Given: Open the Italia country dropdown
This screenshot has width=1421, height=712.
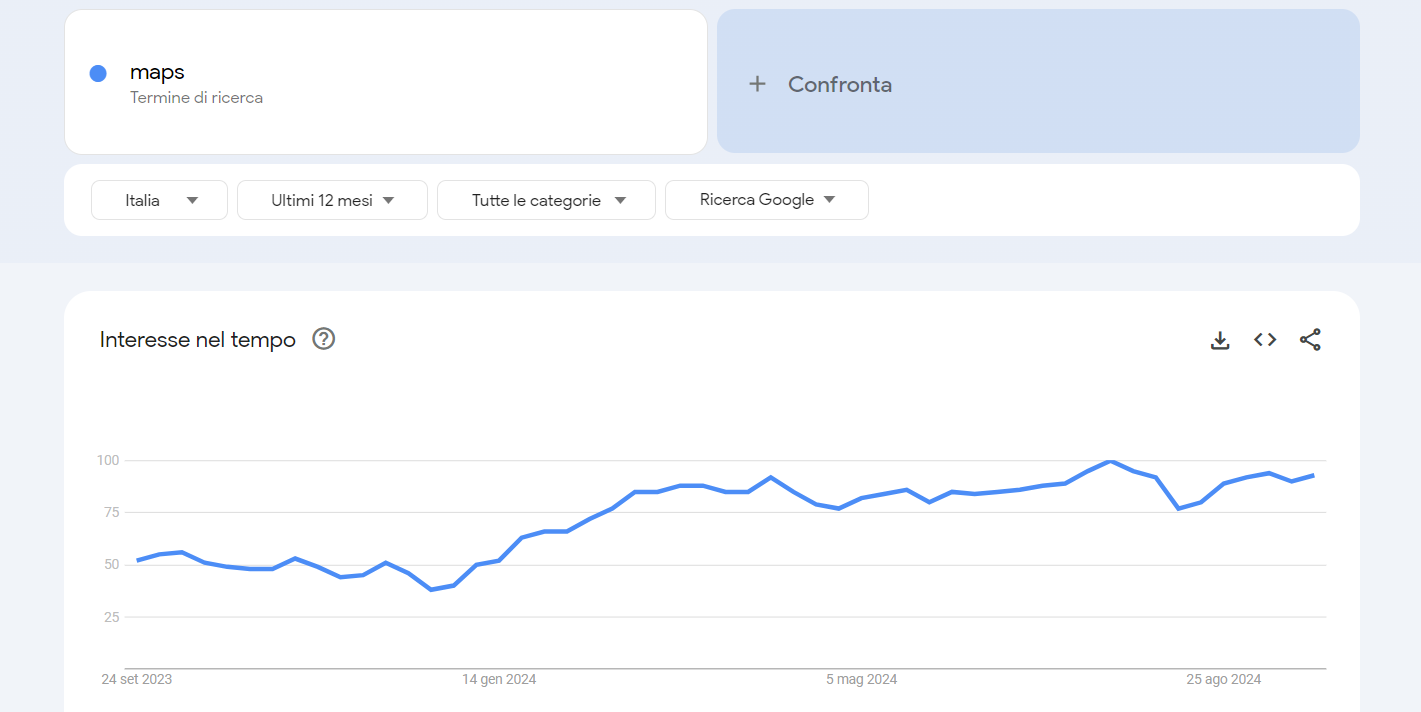Looking at the screenshot, I should pos(159,200).
